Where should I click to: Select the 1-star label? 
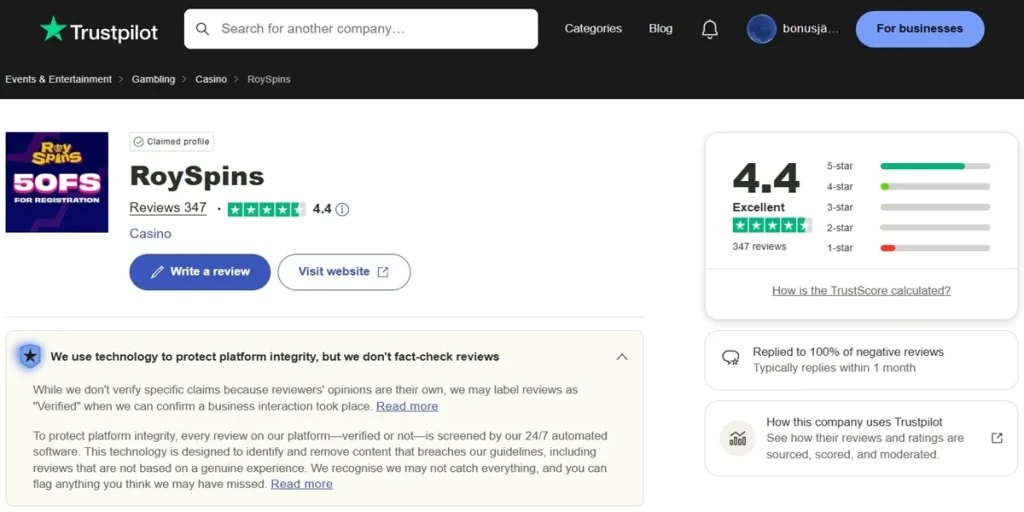(x=840, y=248)
